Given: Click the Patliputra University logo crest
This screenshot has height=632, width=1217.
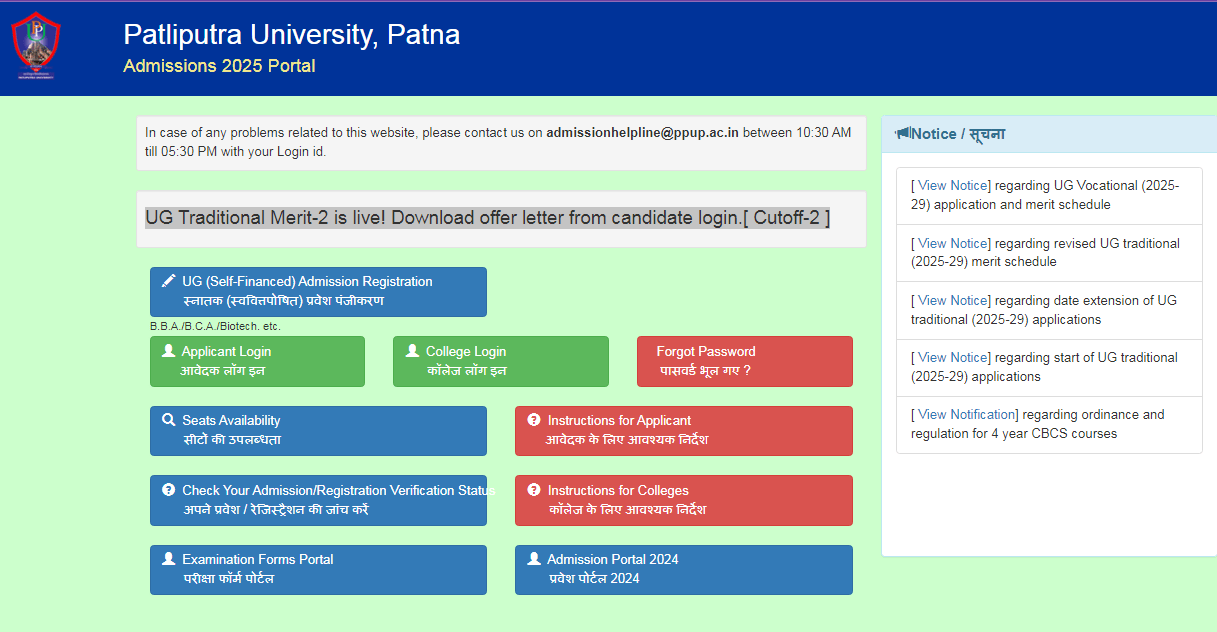Looking at the screenshot, I should (36, 46).
